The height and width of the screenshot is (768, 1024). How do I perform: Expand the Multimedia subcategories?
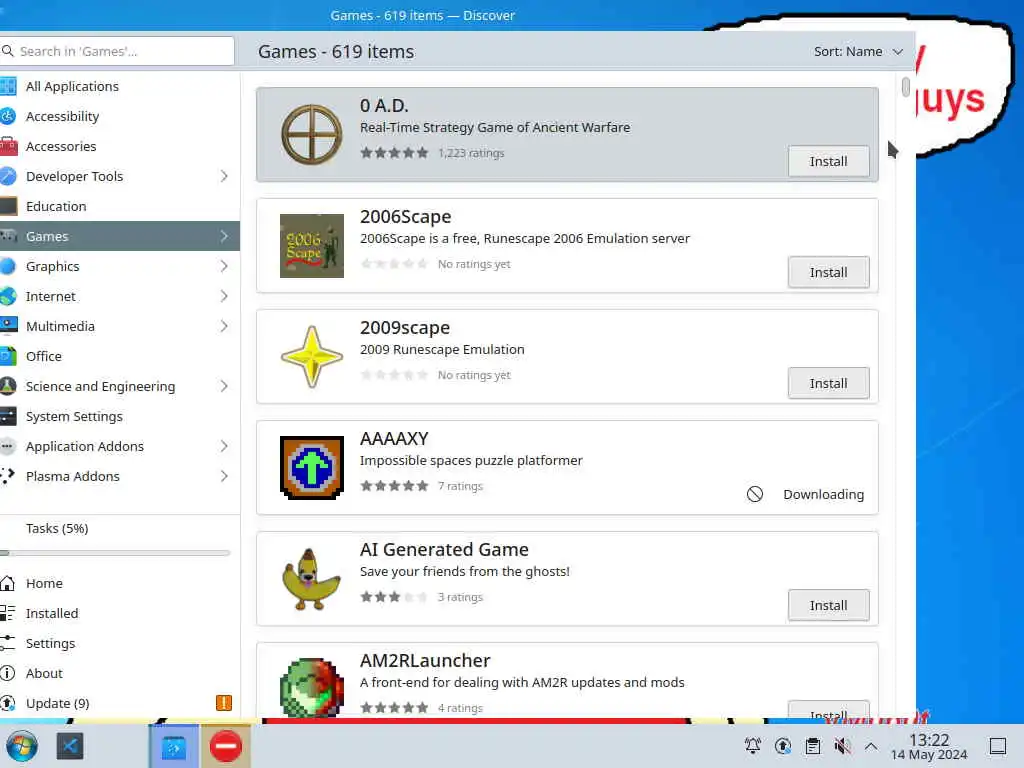224,326
